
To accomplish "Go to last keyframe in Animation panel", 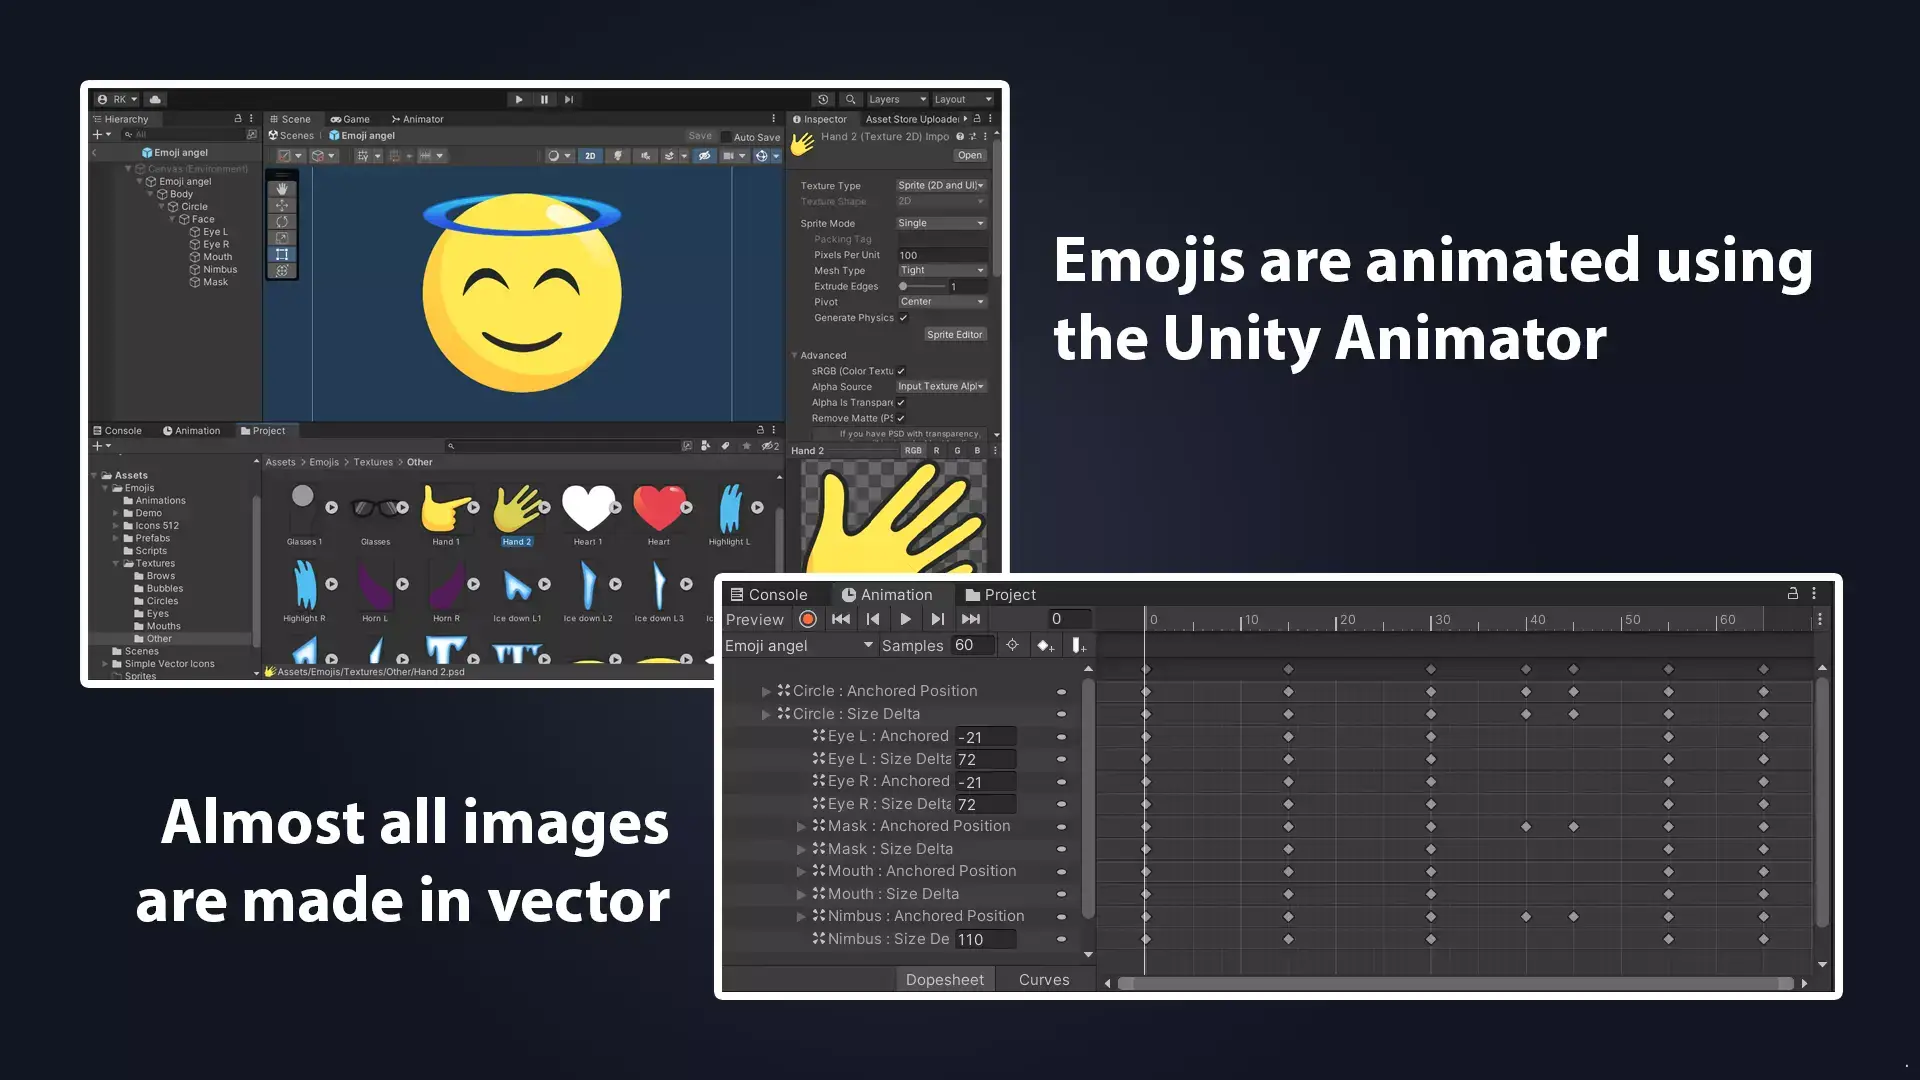I will (970, 620).
